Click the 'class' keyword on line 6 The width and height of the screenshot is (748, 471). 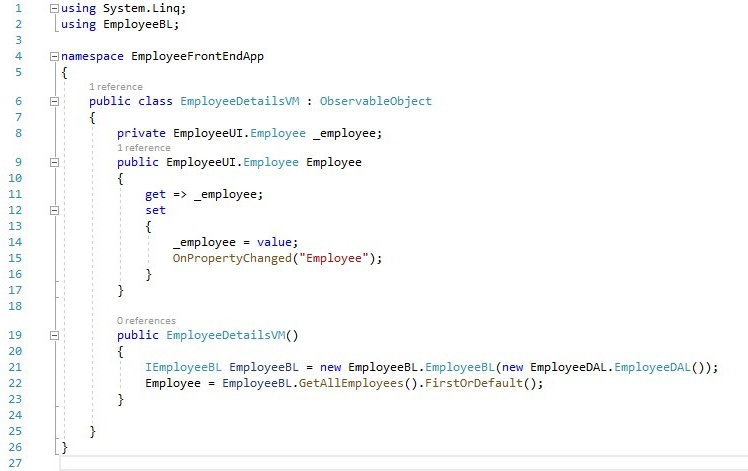[156, 101]
